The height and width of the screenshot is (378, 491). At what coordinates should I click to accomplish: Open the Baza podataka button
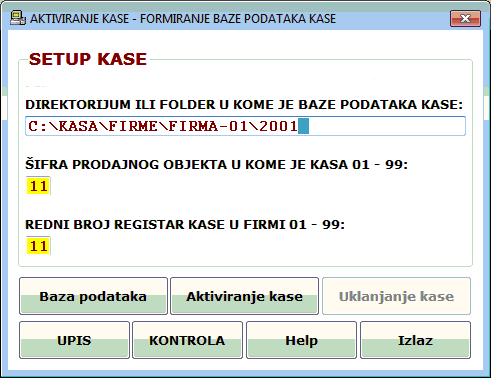pyautogui.click(x=93, y=296)
